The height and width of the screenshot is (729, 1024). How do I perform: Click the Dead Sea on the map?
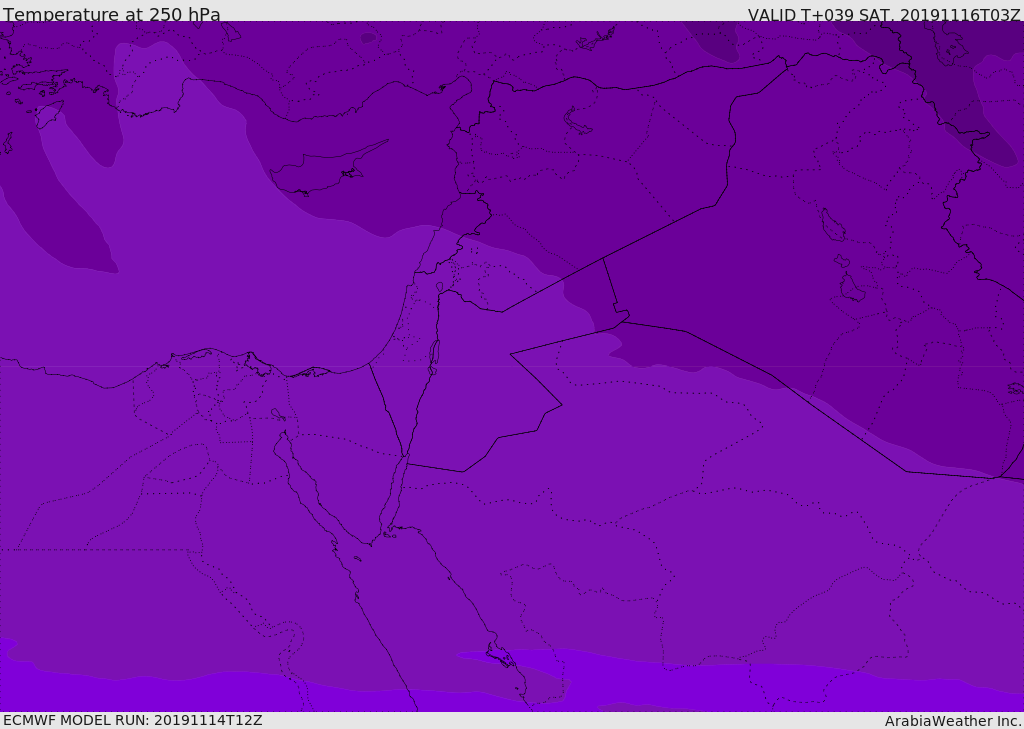434,355
